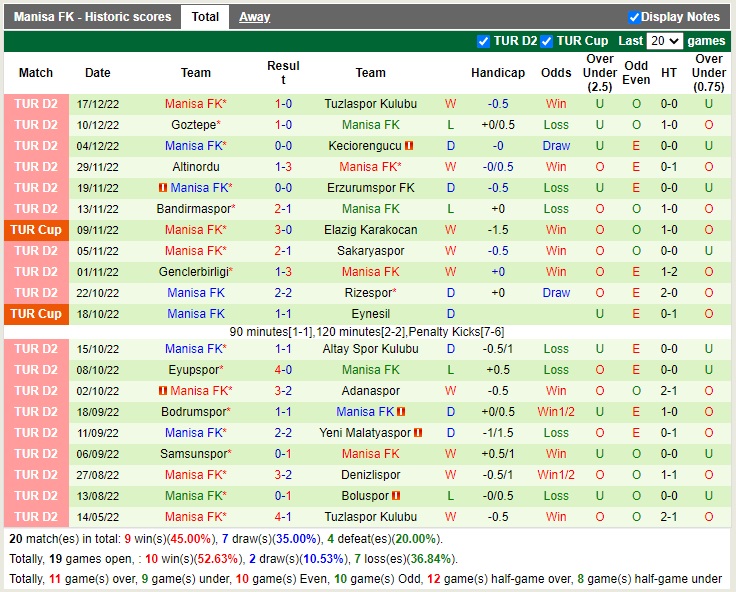Click the HT column header
Screen dimensions: 736x592
coord(669,73)
